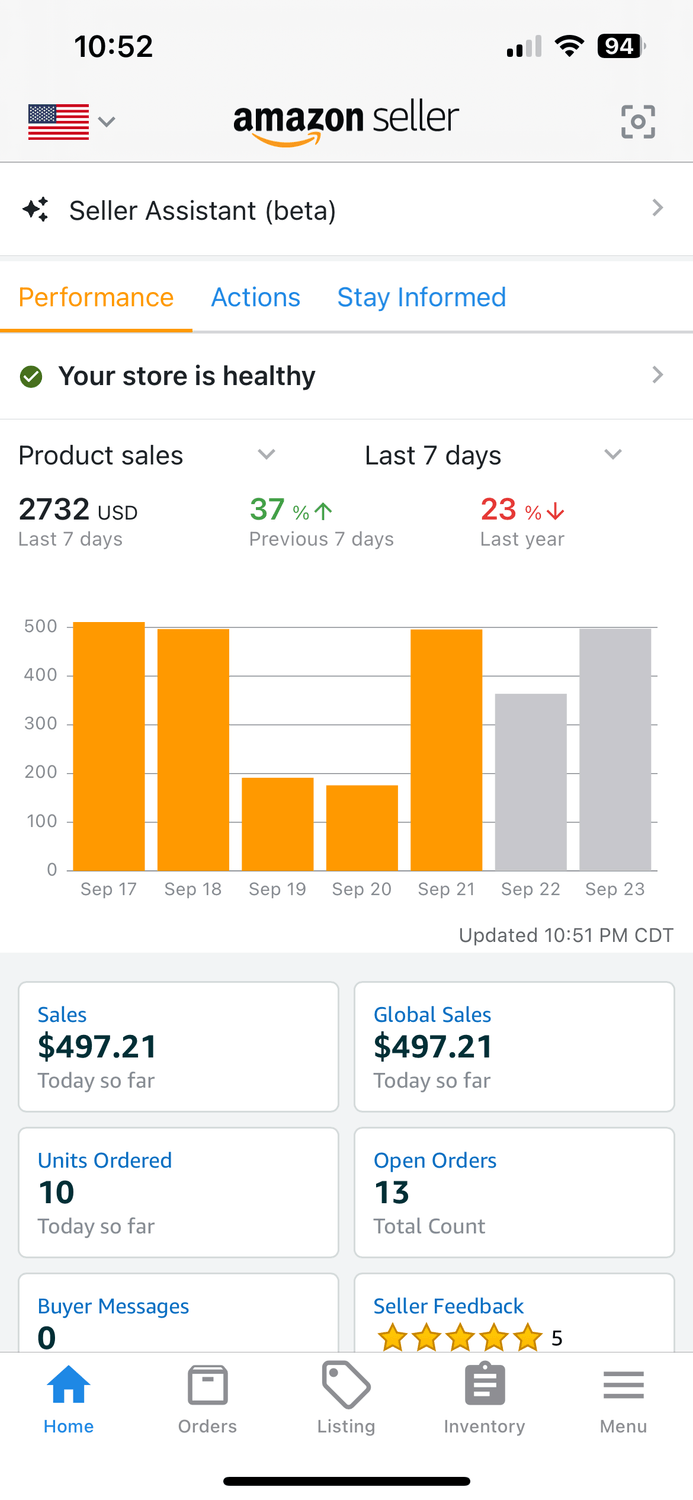The image size is (693, 1500).
Task: Tap the barcode scan camera icon
Action: 638,121
